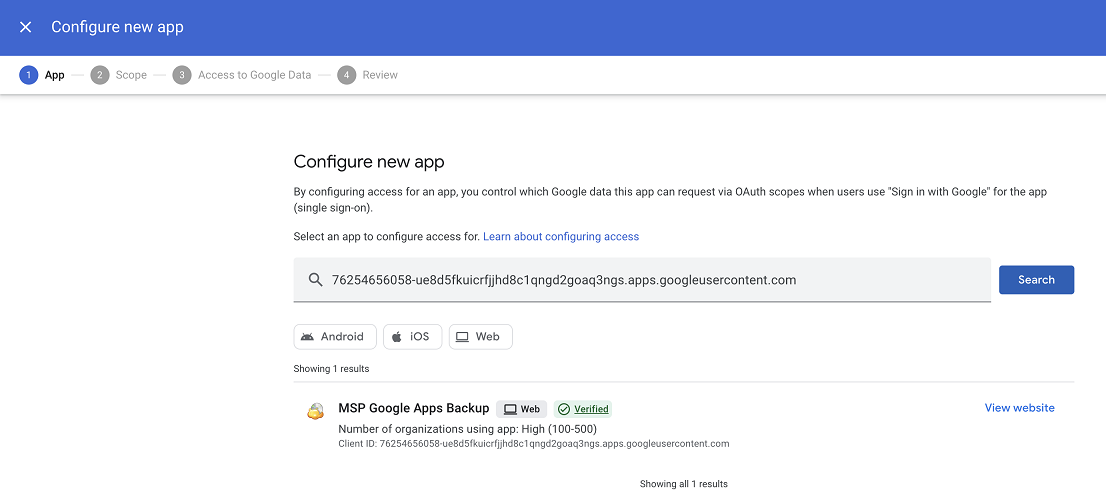Toggle the Web filter chip below search
Image resolution: width=1106 pixels, height=496 pixels.
[x=480, y=337]
